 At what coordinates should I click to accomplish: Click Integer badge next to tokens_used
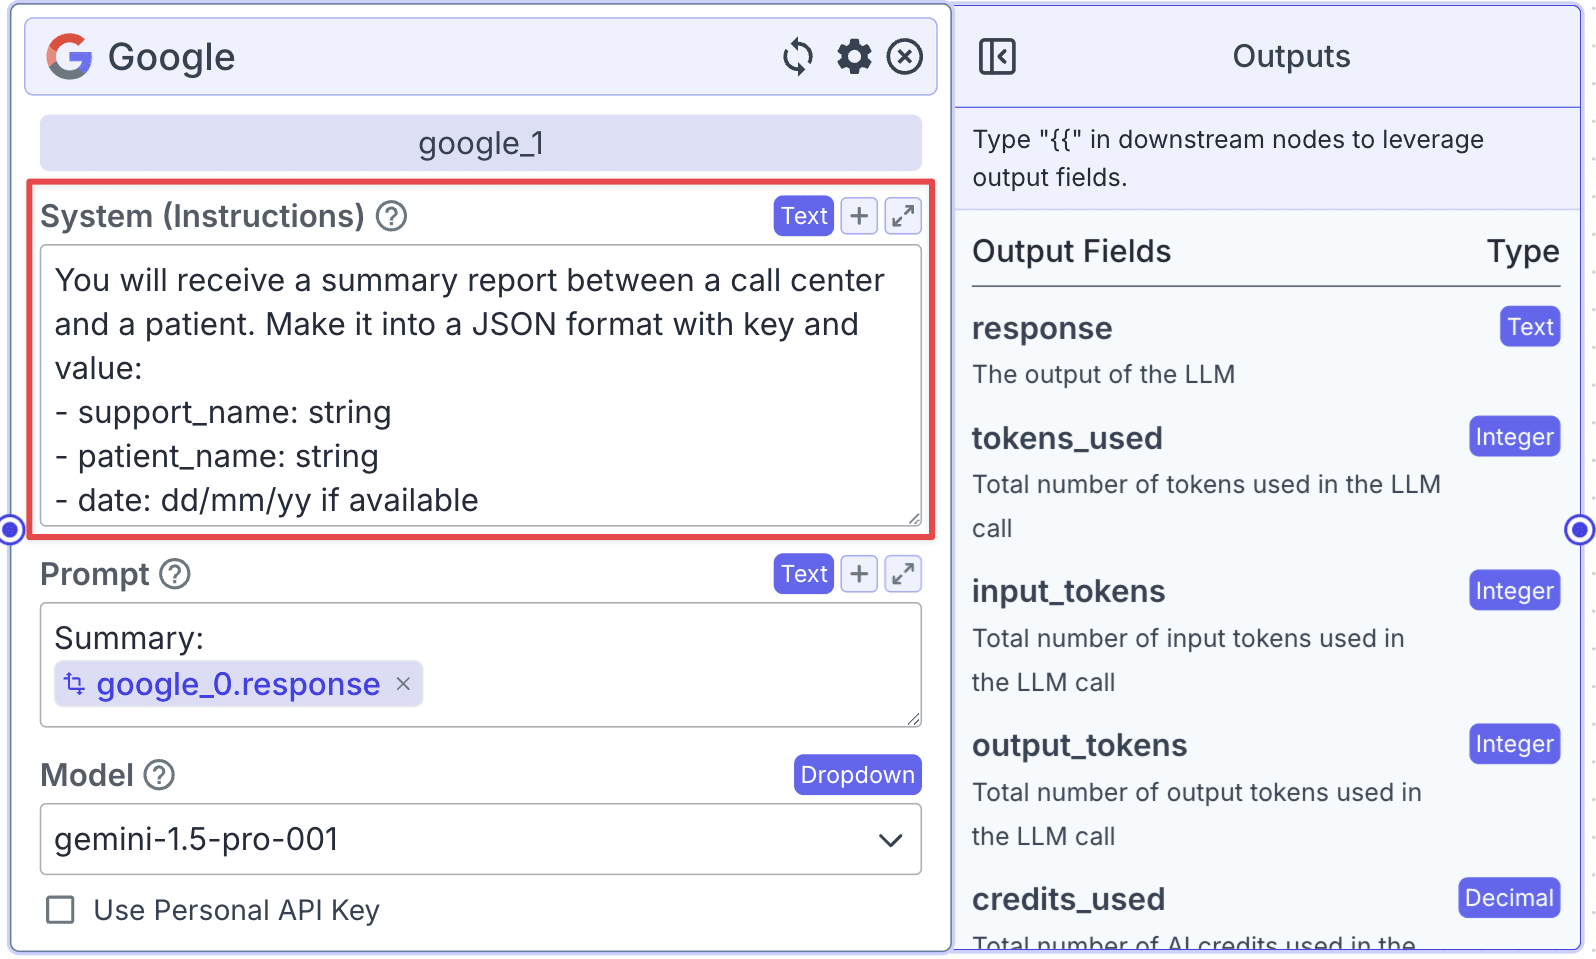pos(1515,437)
